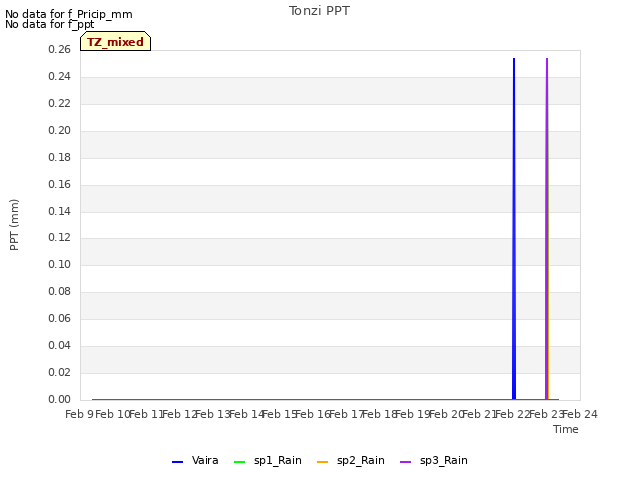Click the 0.00 y-axis tick label
Image resolution: width=640 pixels, height=480 pixels.
[x=59, y=399]
